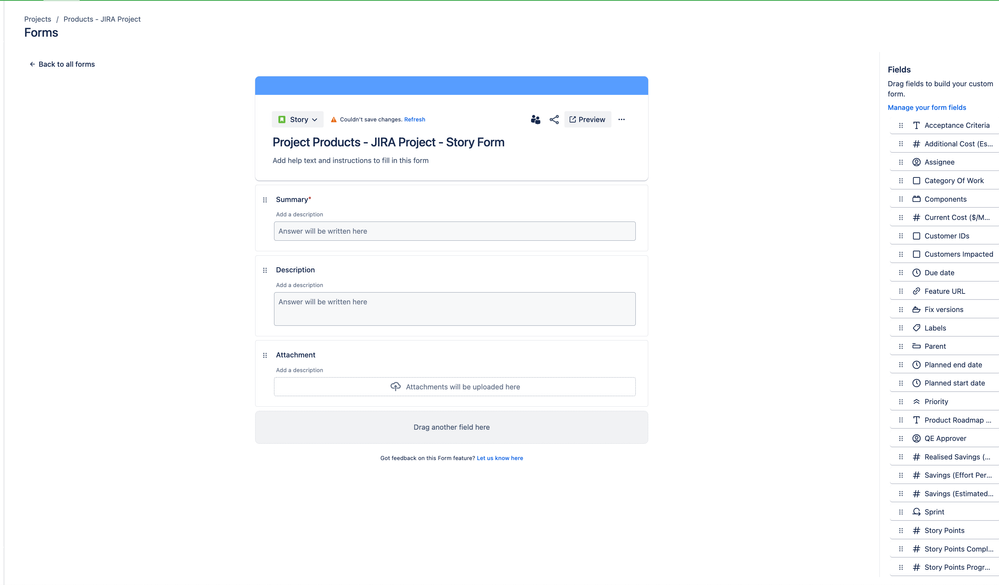Click the tag icon of Labels
999x585 pixels.
tap(916, 328)
